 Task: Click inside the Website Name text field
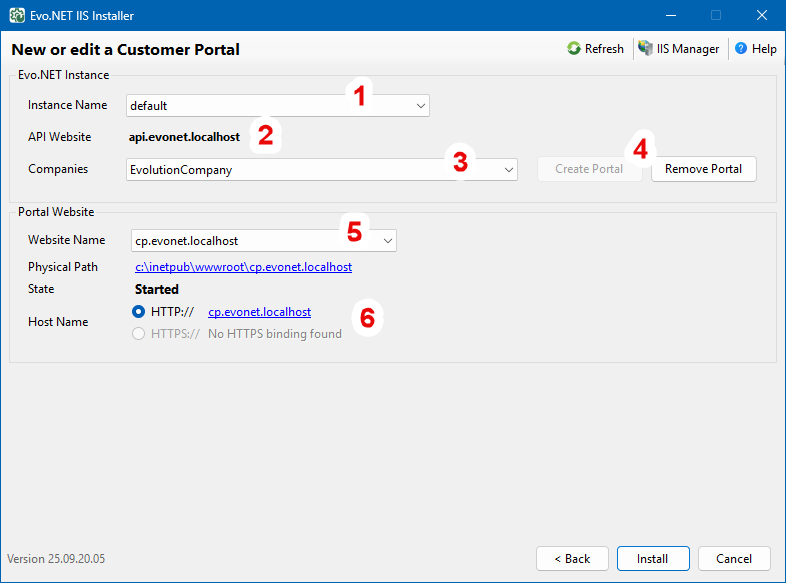pos(250,240)
